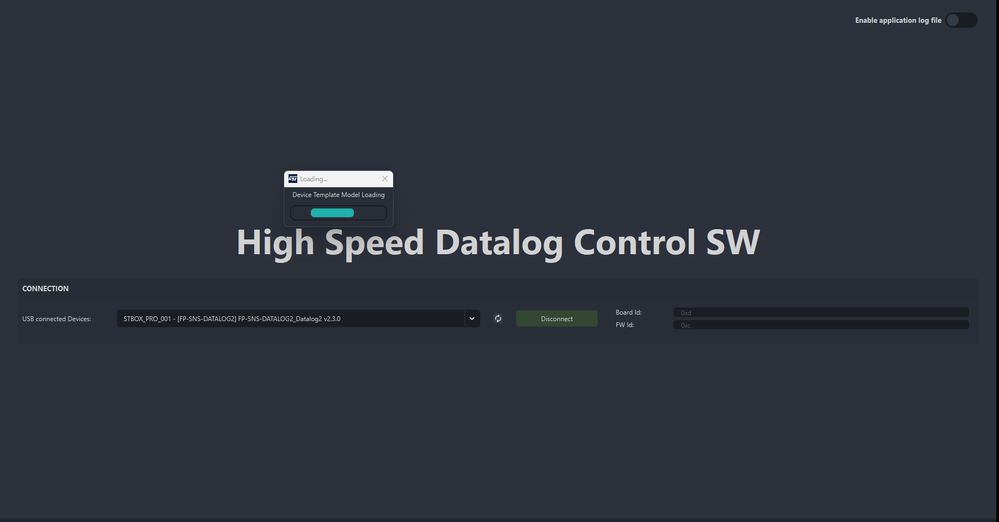Click the Loading... dialog title
Viewport: 999px width, 522px height.
(x=313, y=179)
